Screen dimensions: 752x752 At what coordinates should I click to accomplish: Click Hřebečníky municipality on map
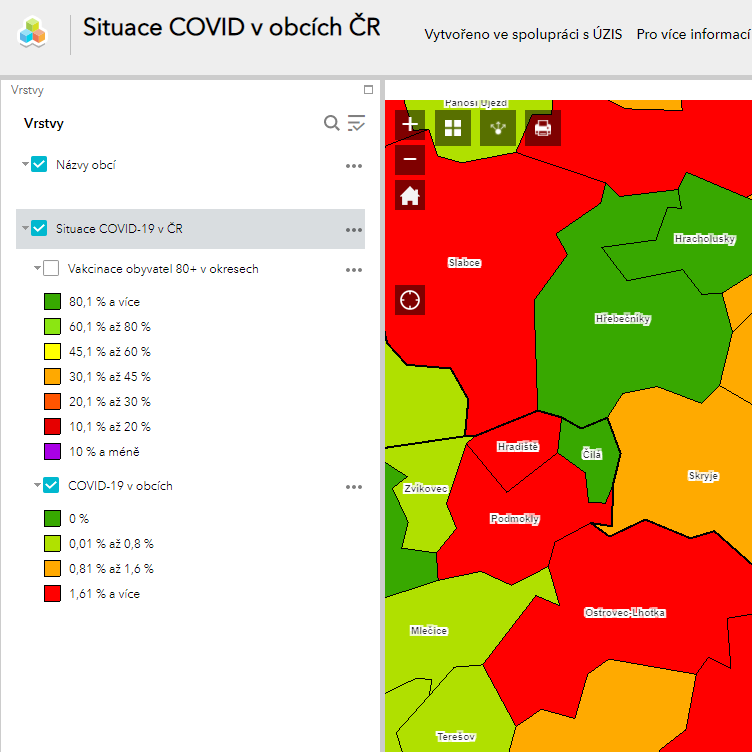tap(622, 319)
